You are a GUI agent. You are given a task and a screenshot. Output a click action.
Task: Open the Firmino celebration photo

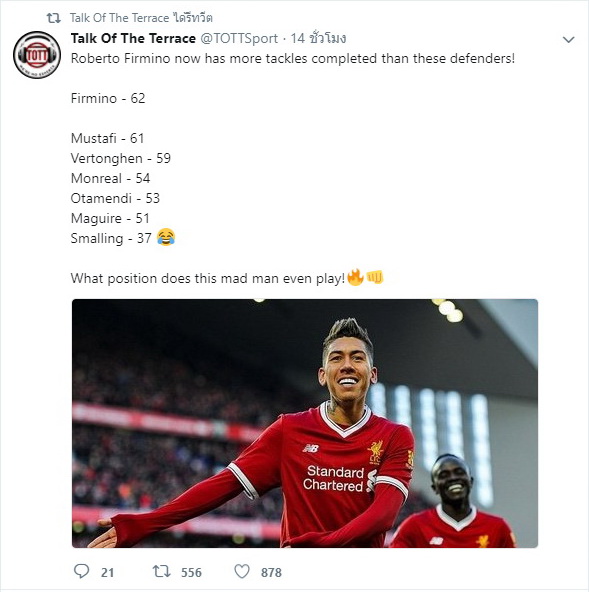tap(305, 423)
